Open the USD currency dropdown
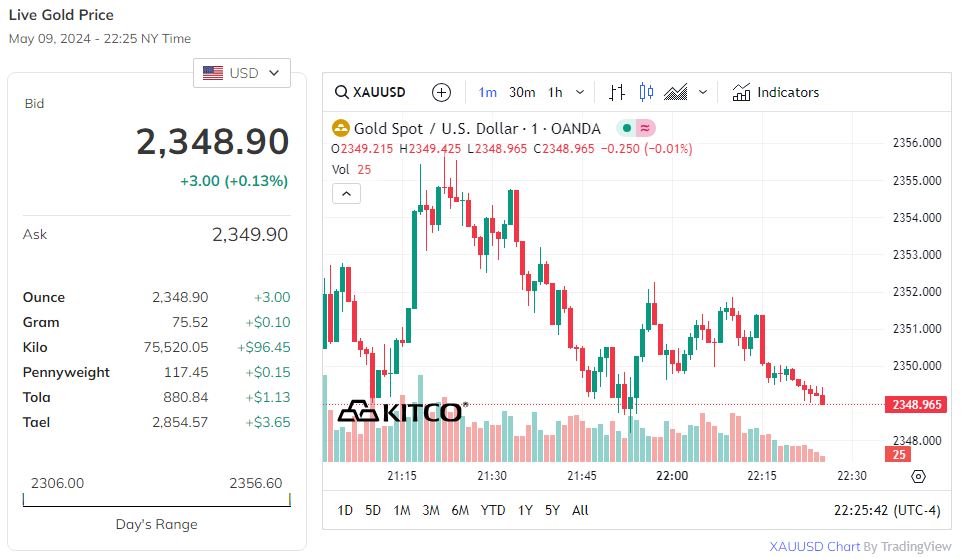 [x=242, y=73]
